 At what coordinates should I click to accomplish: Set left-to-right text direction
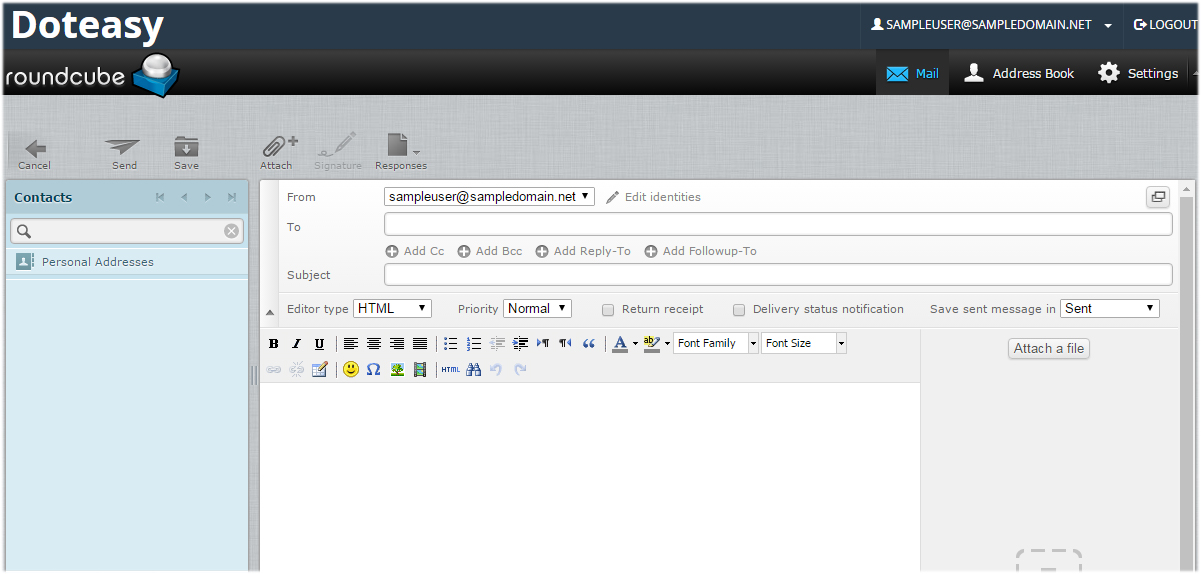(543, 343)
